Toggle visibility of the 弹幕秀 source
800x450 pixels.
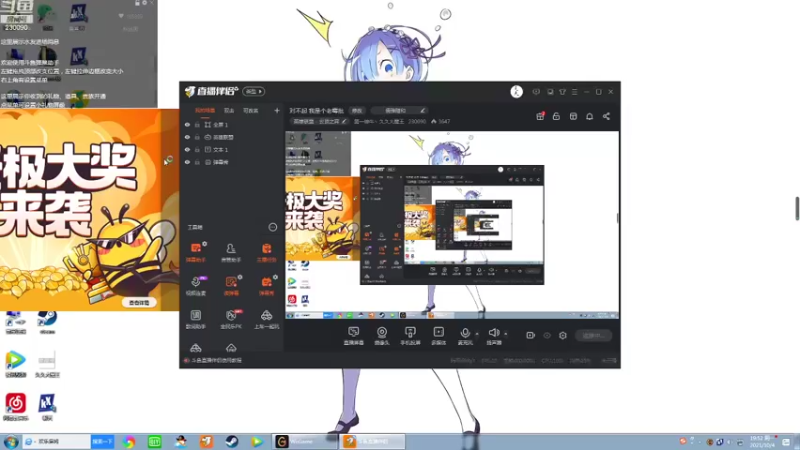187,162
